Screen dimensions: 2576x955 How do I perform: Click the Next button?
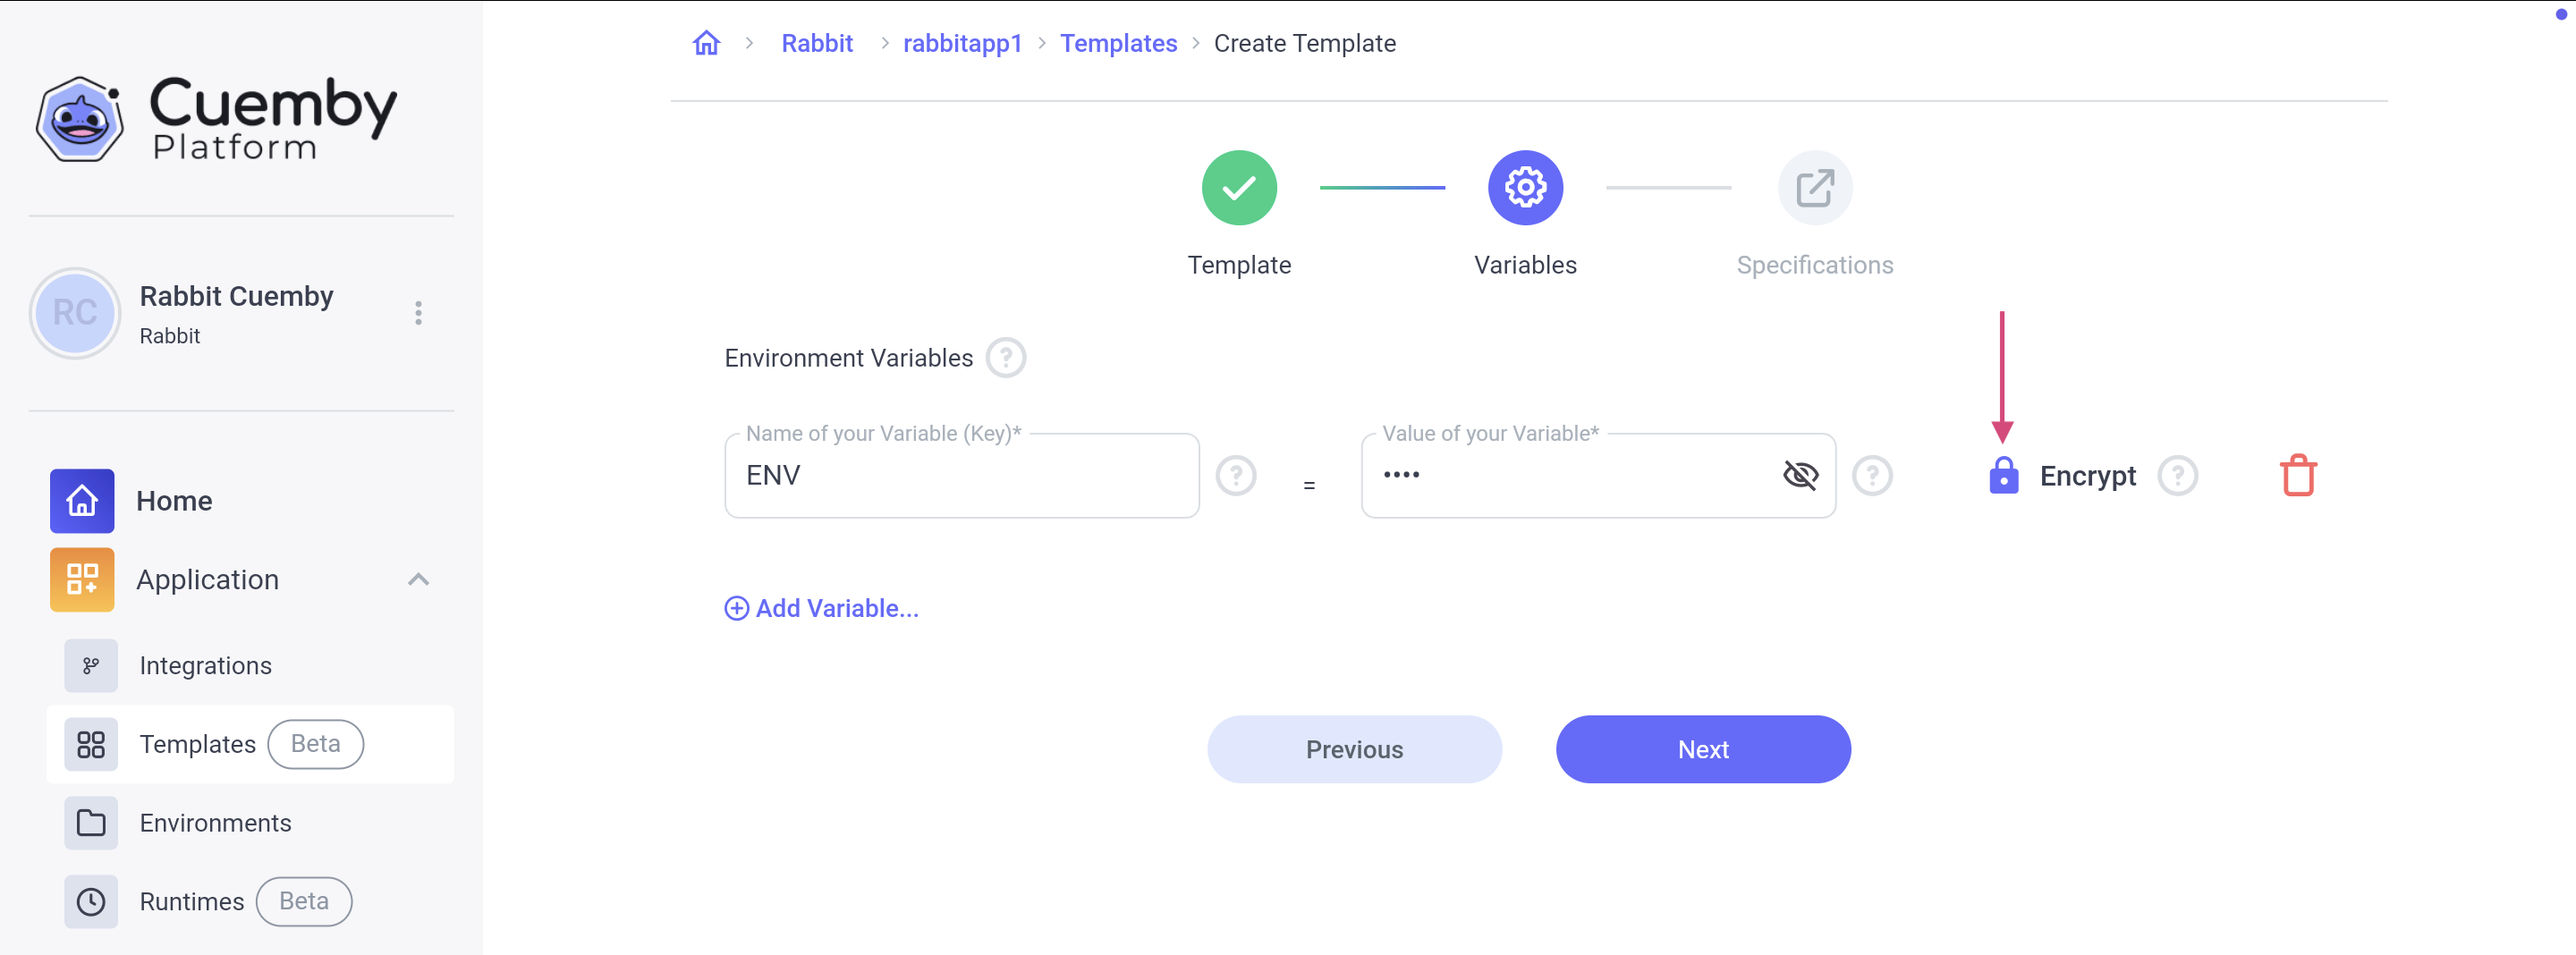pos(1702,749)
